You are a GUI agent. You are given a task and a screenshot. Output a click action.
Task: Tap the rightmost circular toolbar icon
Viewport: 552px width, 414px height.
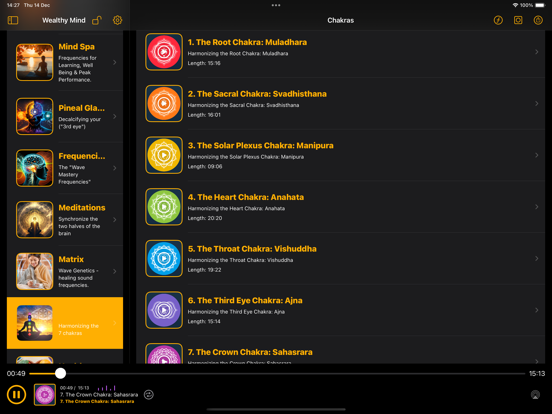(538, 20)
